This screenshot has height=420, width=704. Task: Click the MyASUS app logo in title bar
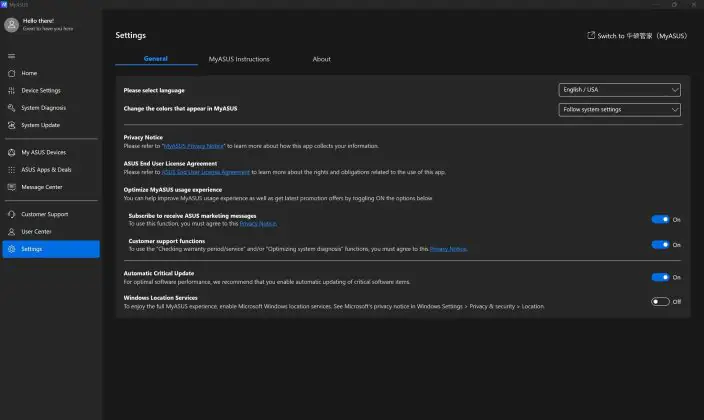4,4
